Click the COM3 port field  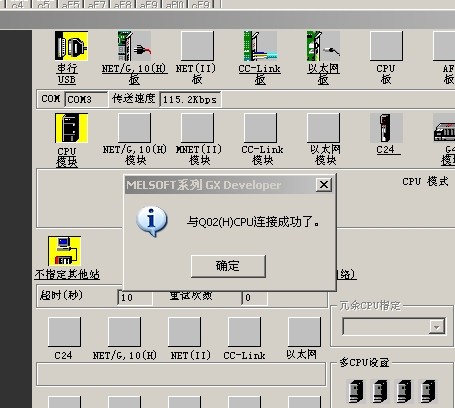point(86,99)
